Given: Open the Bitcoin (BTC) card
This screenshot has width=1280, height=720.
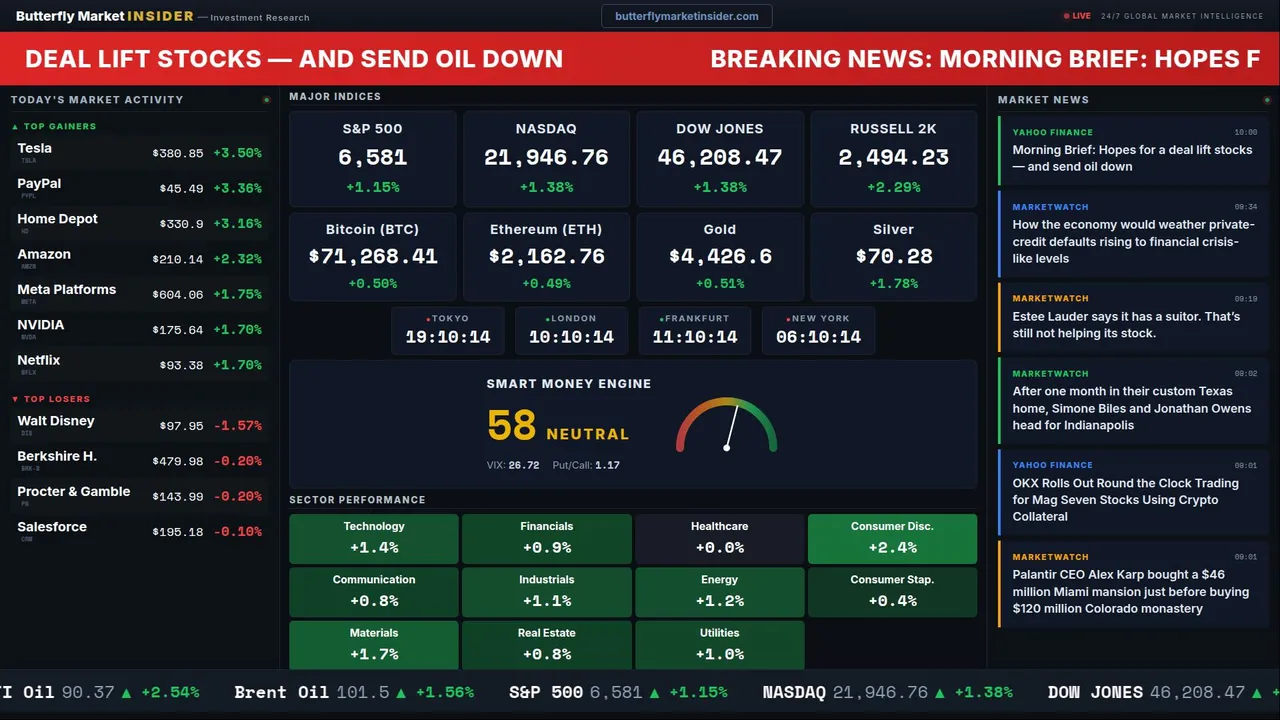Looking at the screenshot, I should click(x=373, y=256).
